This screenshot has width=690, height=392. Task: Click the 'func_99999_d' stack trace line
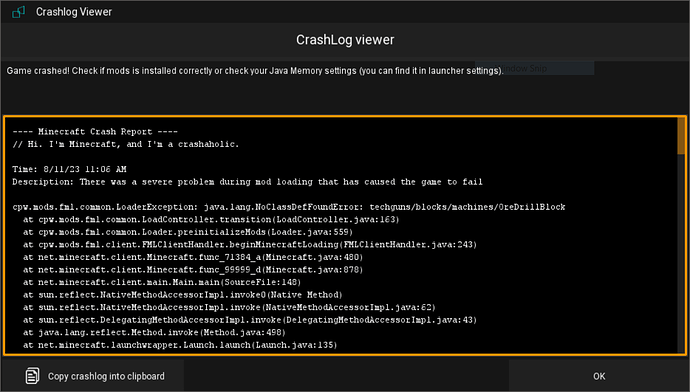[193, 270]
